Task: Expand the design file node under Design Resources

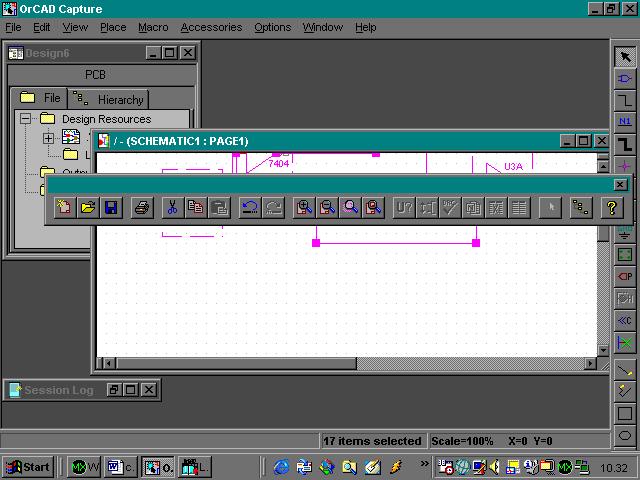Action: pyautogui.click(x=48, y=138)
